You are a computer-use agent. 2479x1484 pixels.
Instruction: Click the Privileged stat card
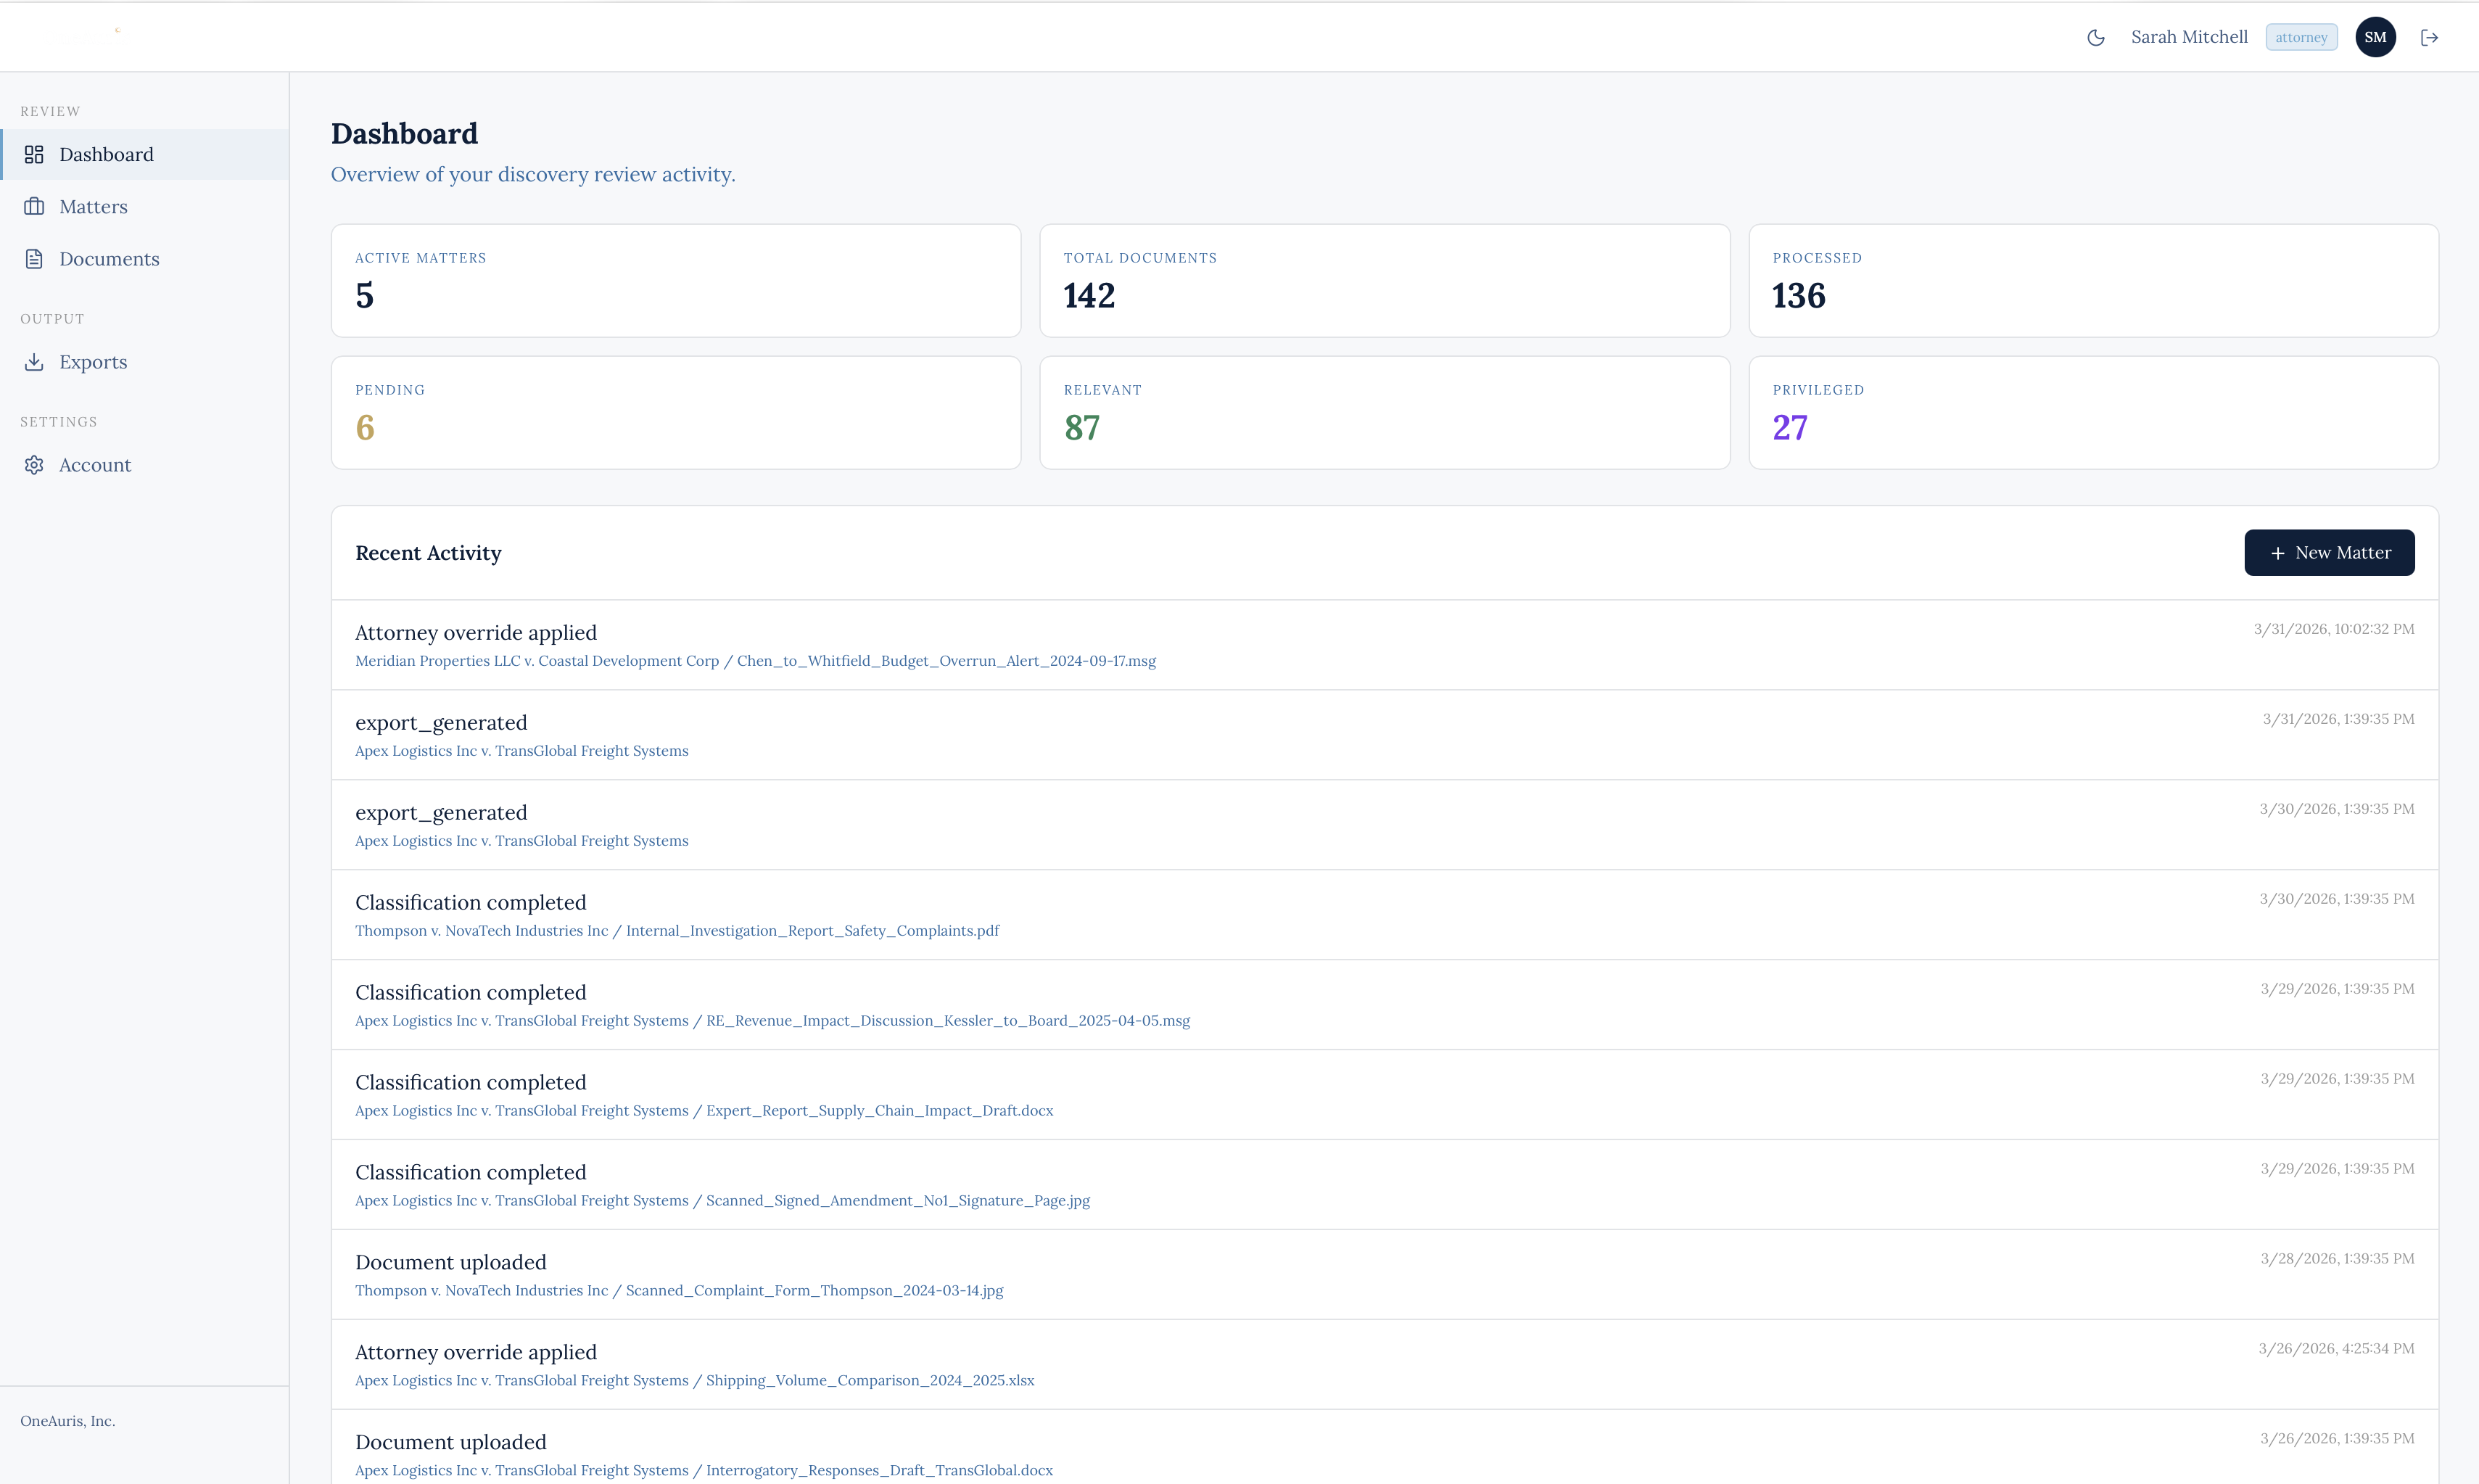(2095, 412)
